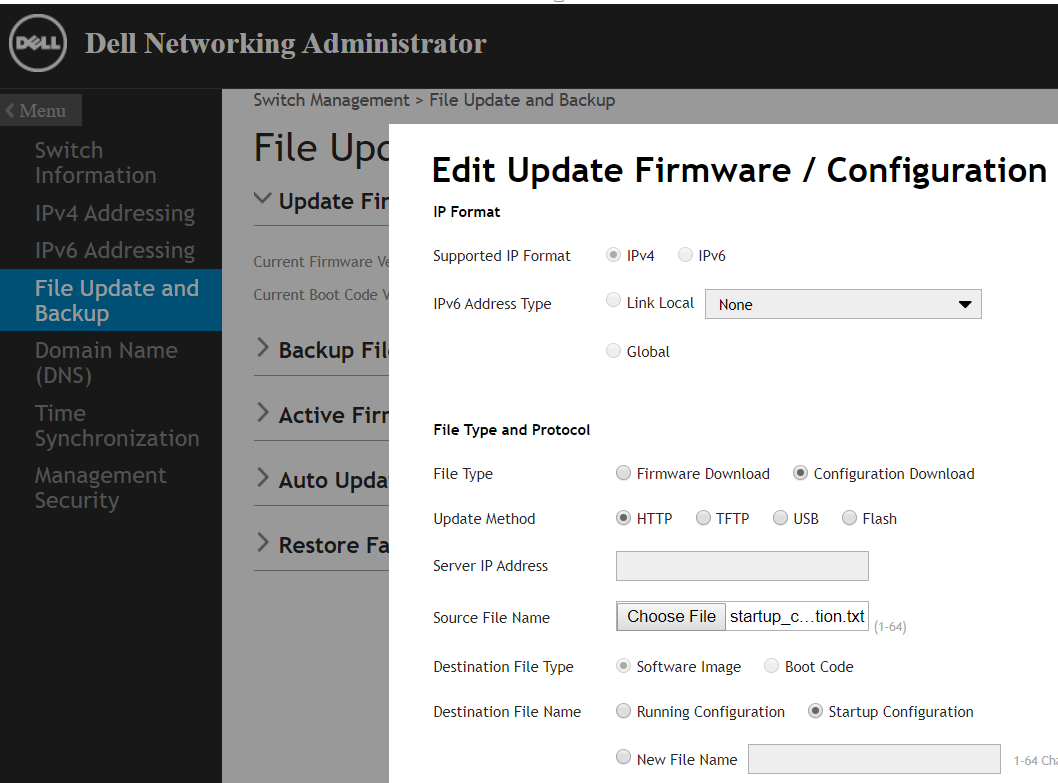Select USB as the update method
The height and width of the screenshot is (783, 1058).
[780, 518]
